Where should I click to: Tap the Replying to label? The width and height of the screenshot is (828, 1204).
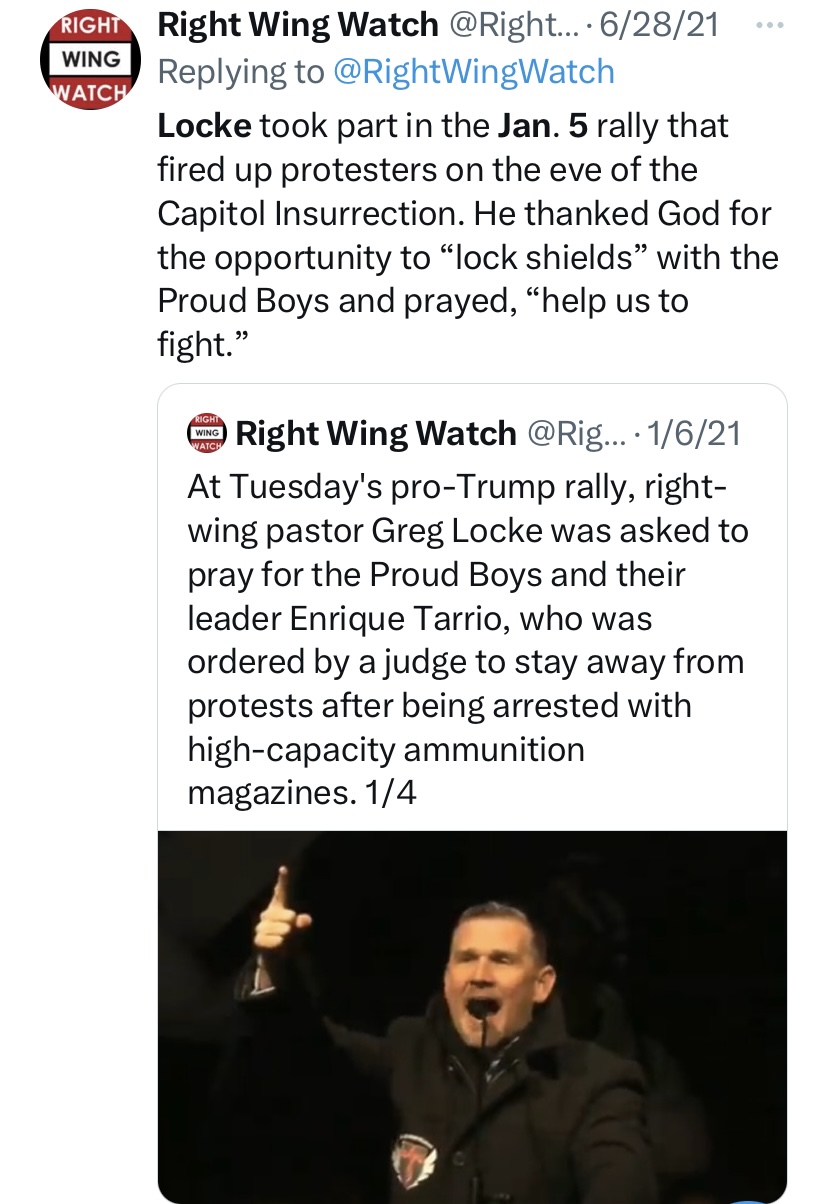tap(240, 71)
